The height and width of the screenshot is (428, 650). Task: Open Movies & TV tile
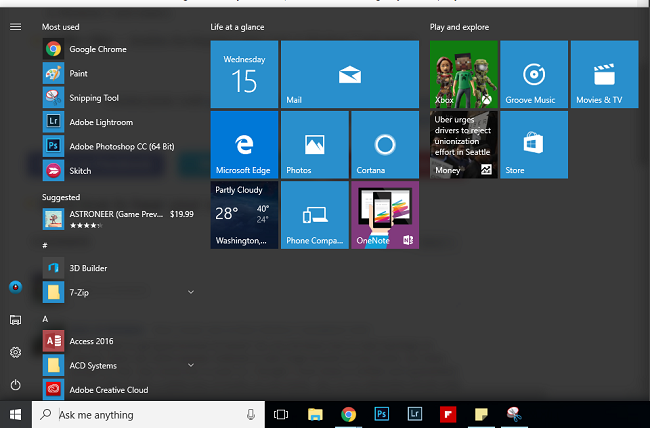coord(604,74)
